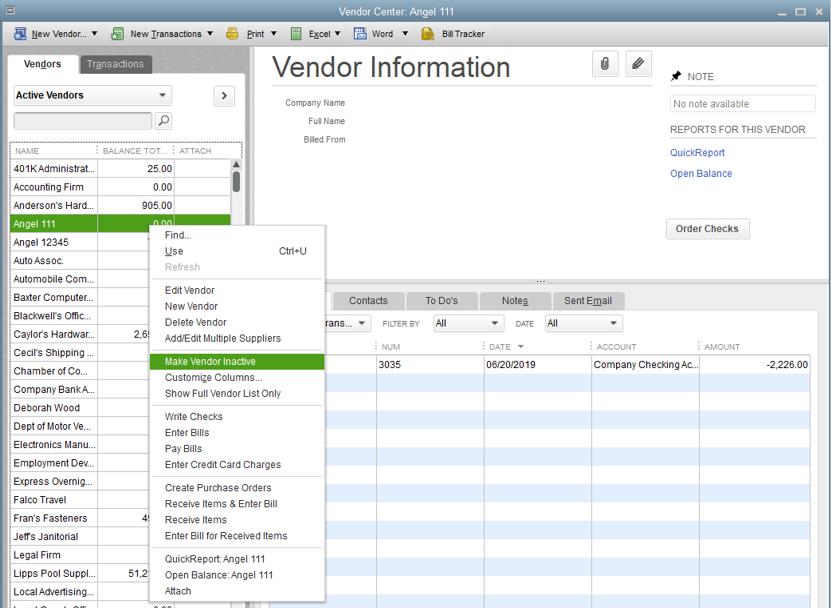The height and width of the screenshot is (608, 831).
Task: Open the QuickReport link
Action: [x=697, y=153]
